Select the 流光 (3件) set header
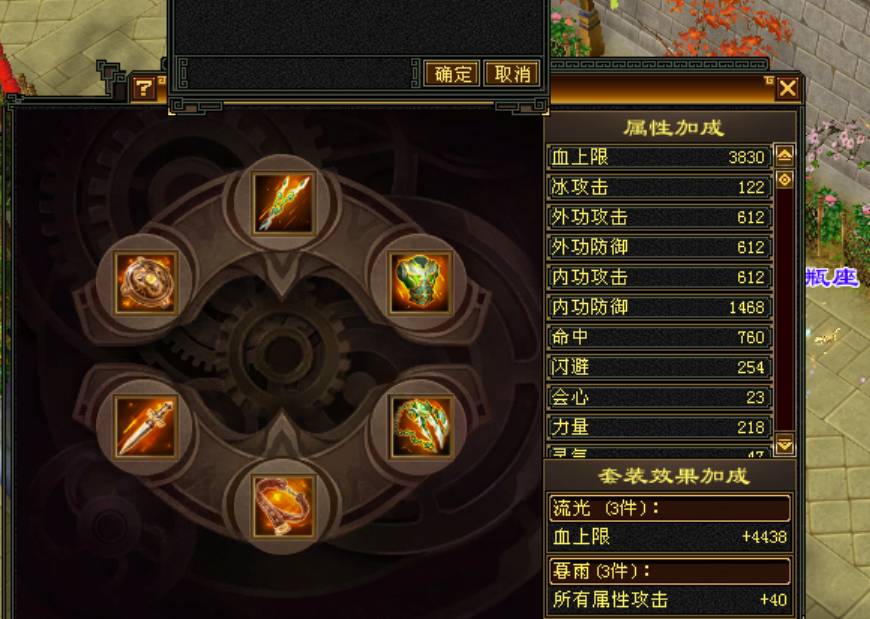Screen dimensions: 870x619 669,508
